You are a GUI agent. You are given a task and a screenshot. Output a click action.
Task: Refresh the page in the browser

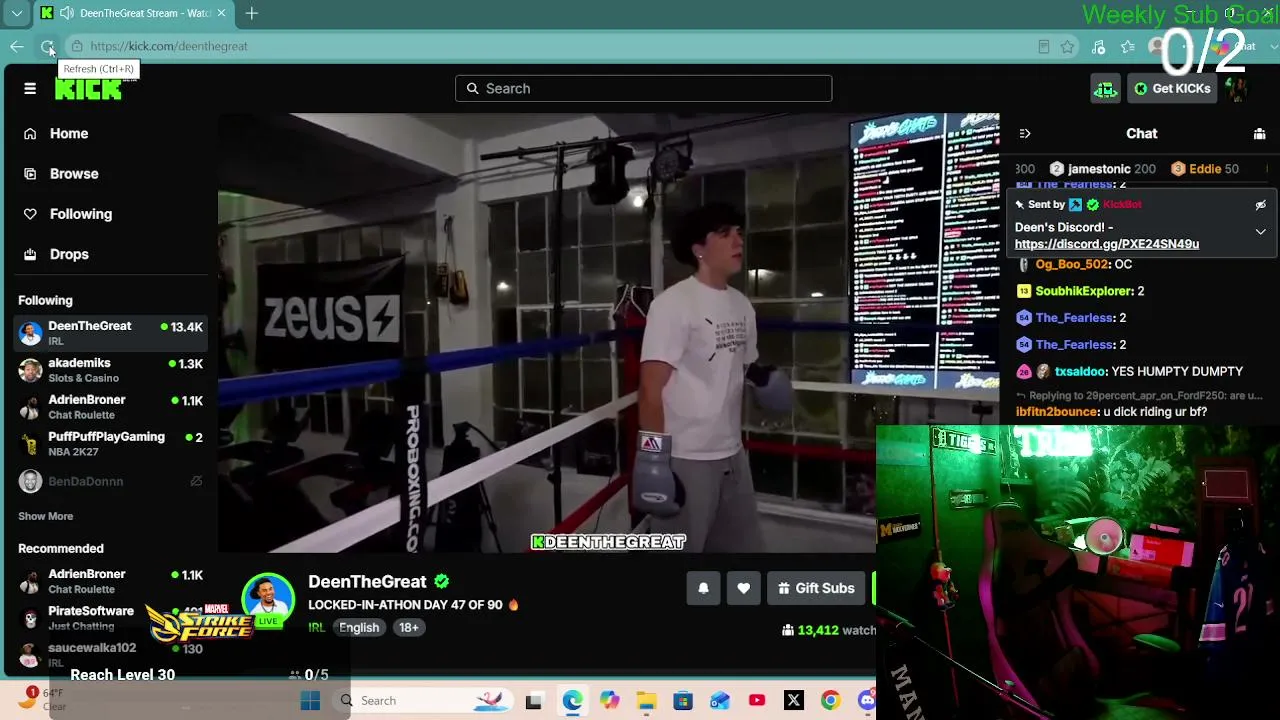pyautogui.click(x=47, y=46)
